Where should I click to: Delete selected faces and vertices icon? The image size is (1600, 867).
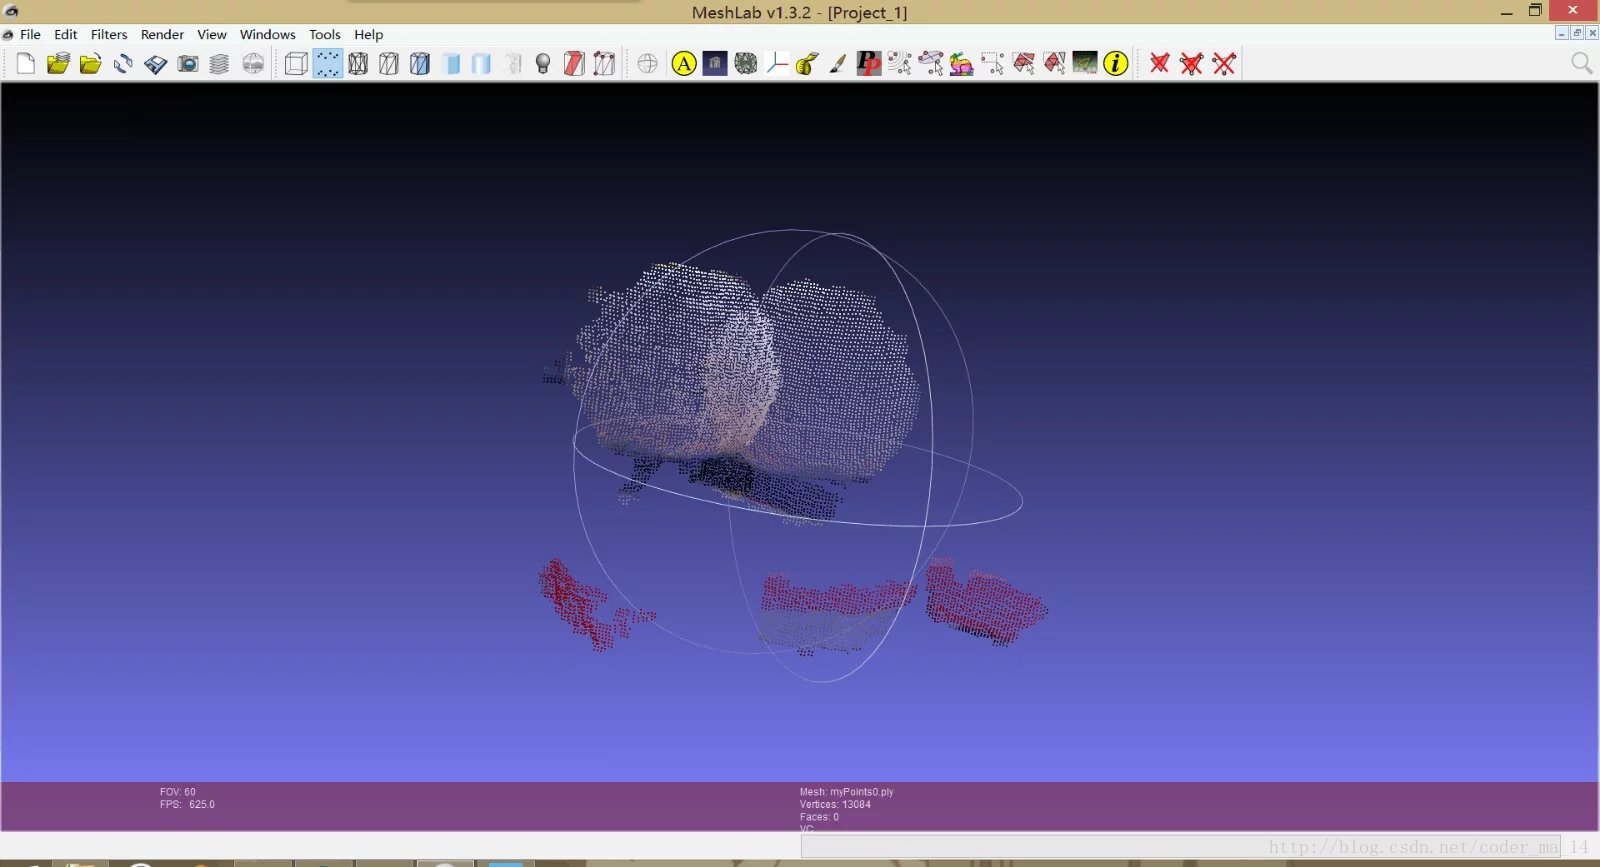coord(1191,64)
